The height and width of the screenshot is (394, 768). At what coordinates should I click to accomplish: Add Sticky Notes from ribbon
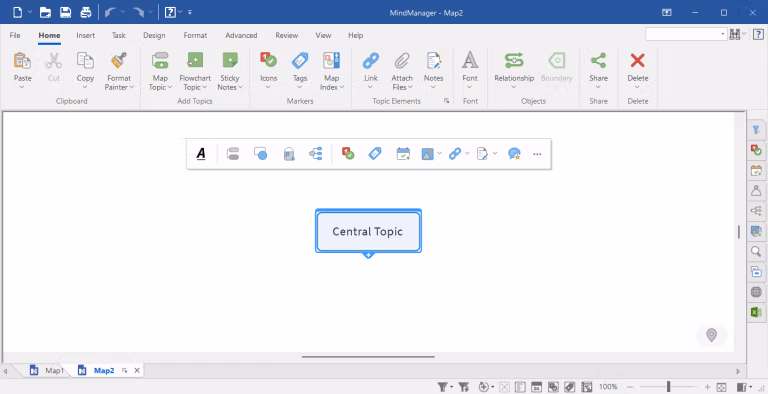(230, 60)
